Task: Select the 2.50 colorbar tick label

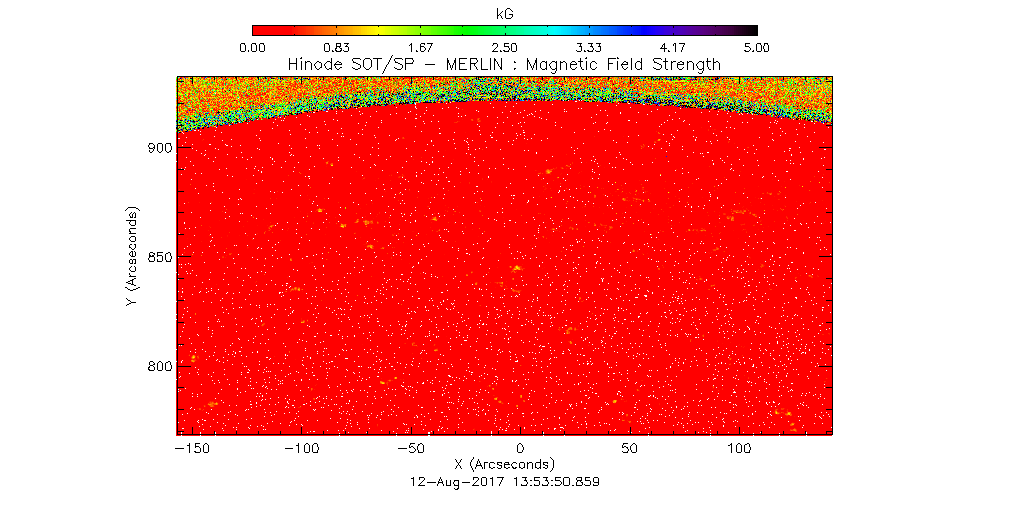Action: tap(505, 47)
